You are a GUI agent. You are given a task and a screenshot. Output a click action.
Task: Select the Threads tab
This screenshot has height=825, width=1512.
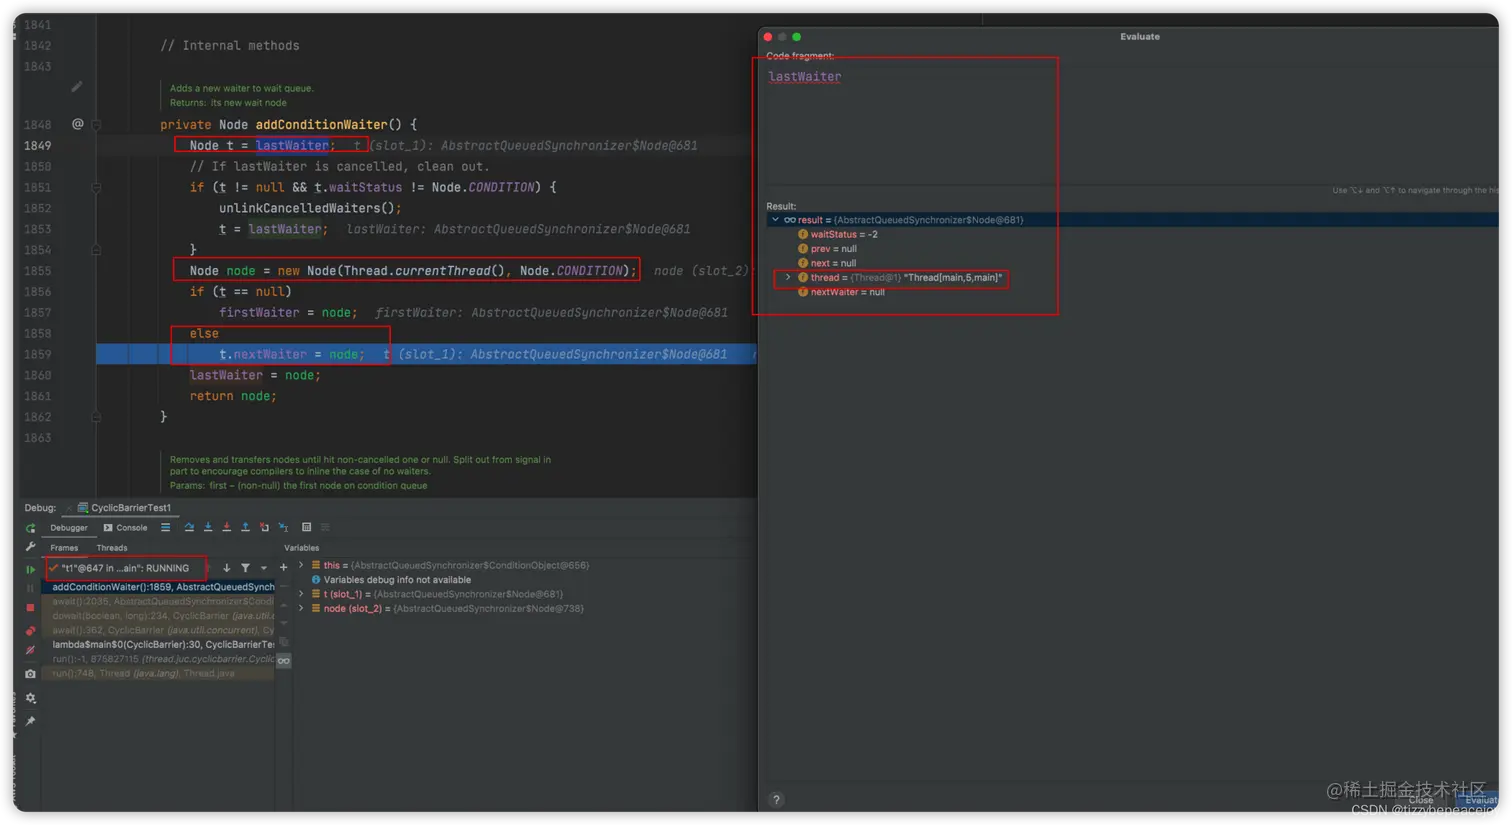tap(112, 548)
